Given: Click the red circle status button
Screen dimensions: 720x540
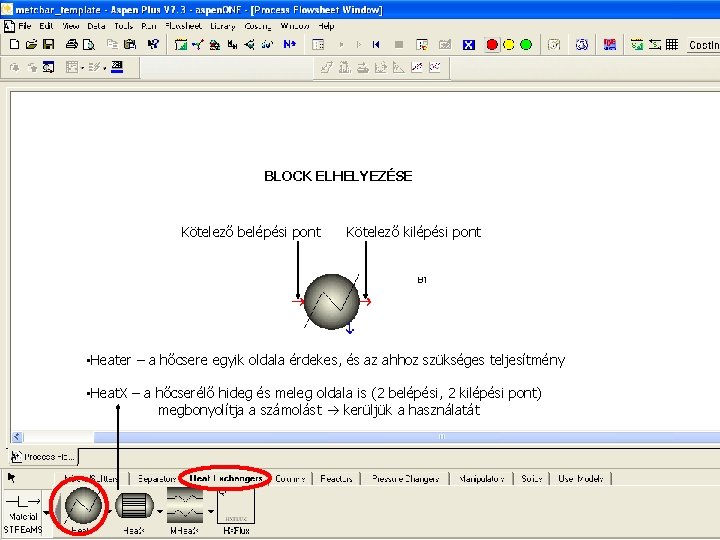Looking at the screenshot, I should (492, 45).
